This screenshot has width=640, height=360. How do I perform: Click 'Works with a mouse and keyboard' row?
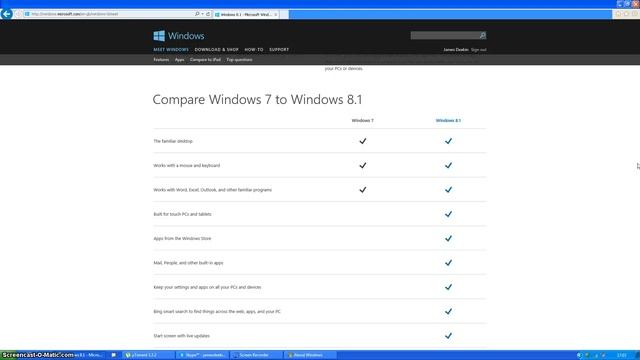(x=187, y=165)
